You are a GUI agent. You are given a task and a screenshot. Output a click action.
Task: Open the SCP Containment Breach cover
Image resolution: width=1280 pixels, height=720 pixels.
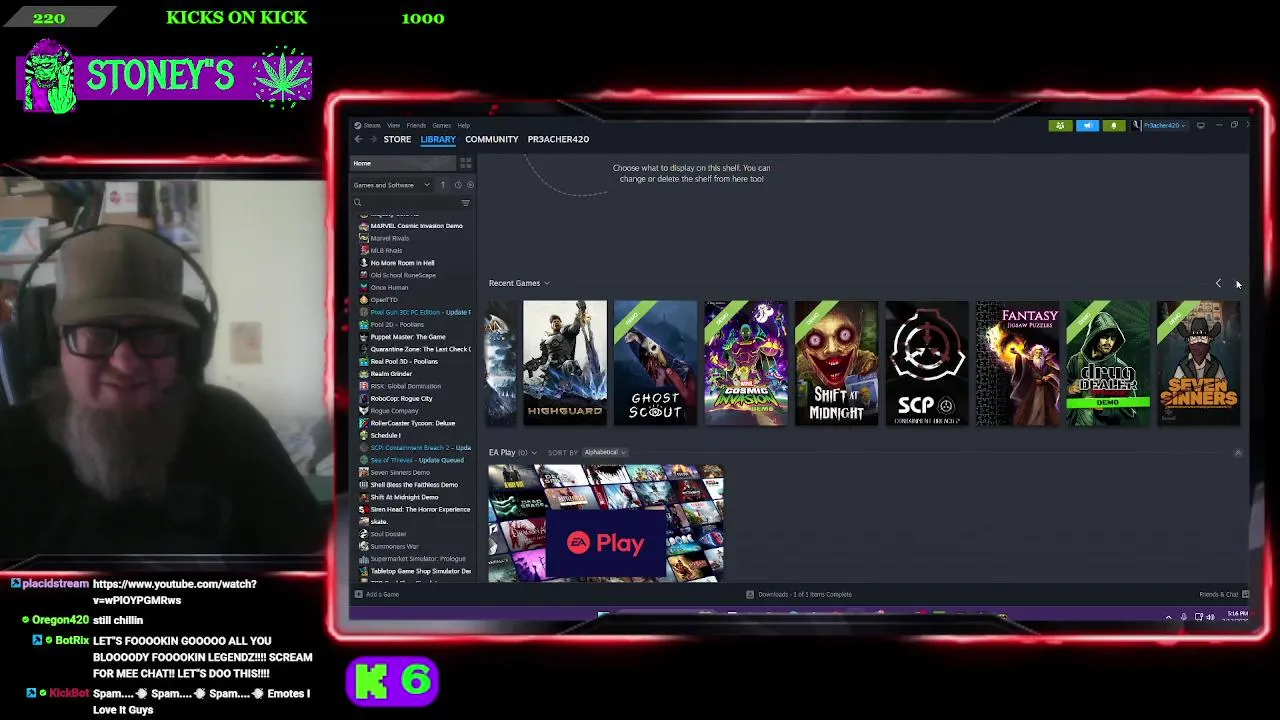point(927,363)
